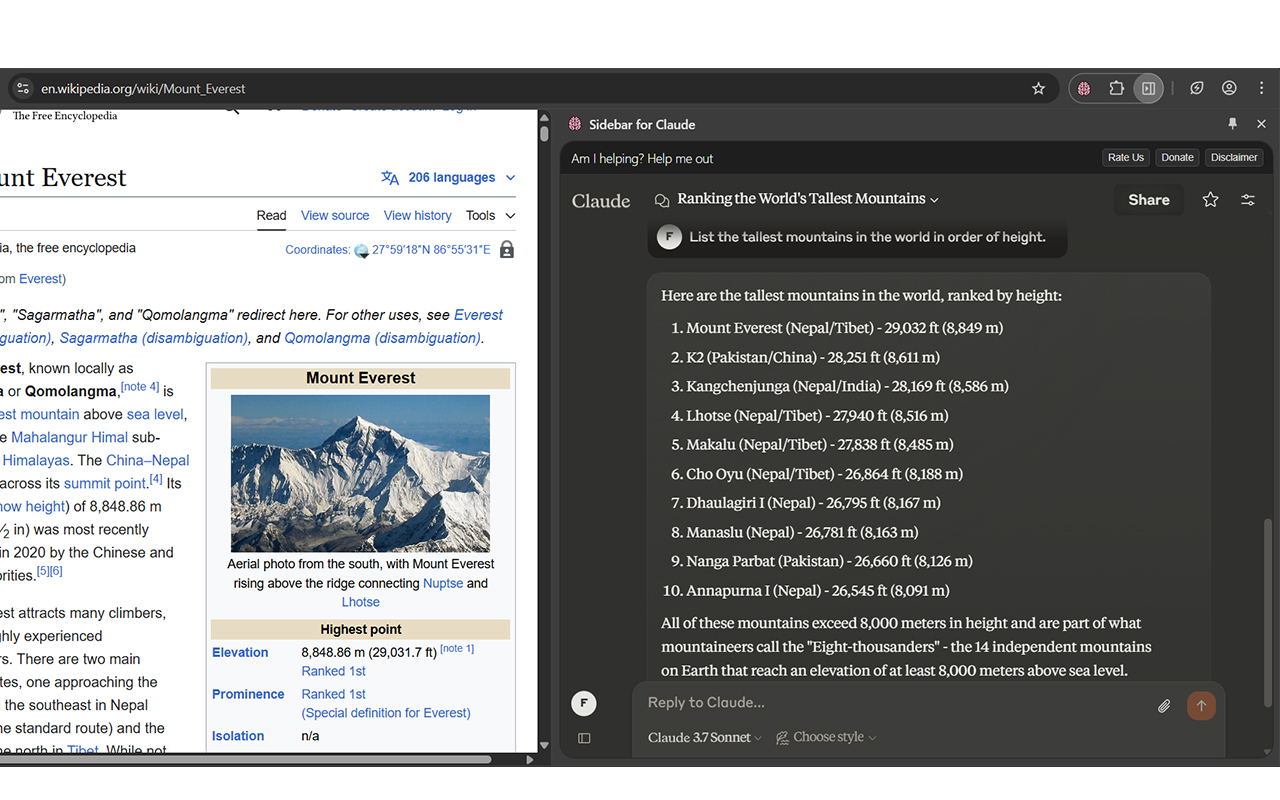
Task: Star this Claude conversation
Action: click(x=1210, y=200)
